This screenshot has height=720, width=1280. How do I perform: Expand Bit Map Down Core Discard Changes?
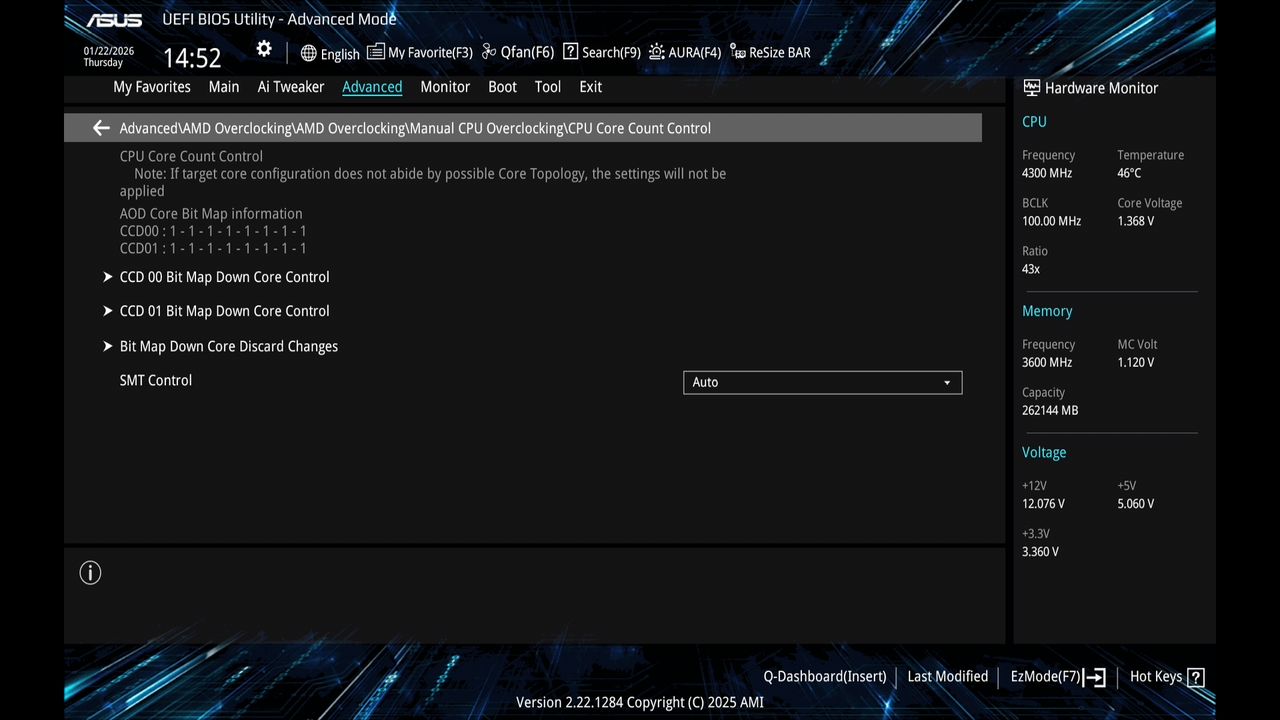click(x=228, y=346)
